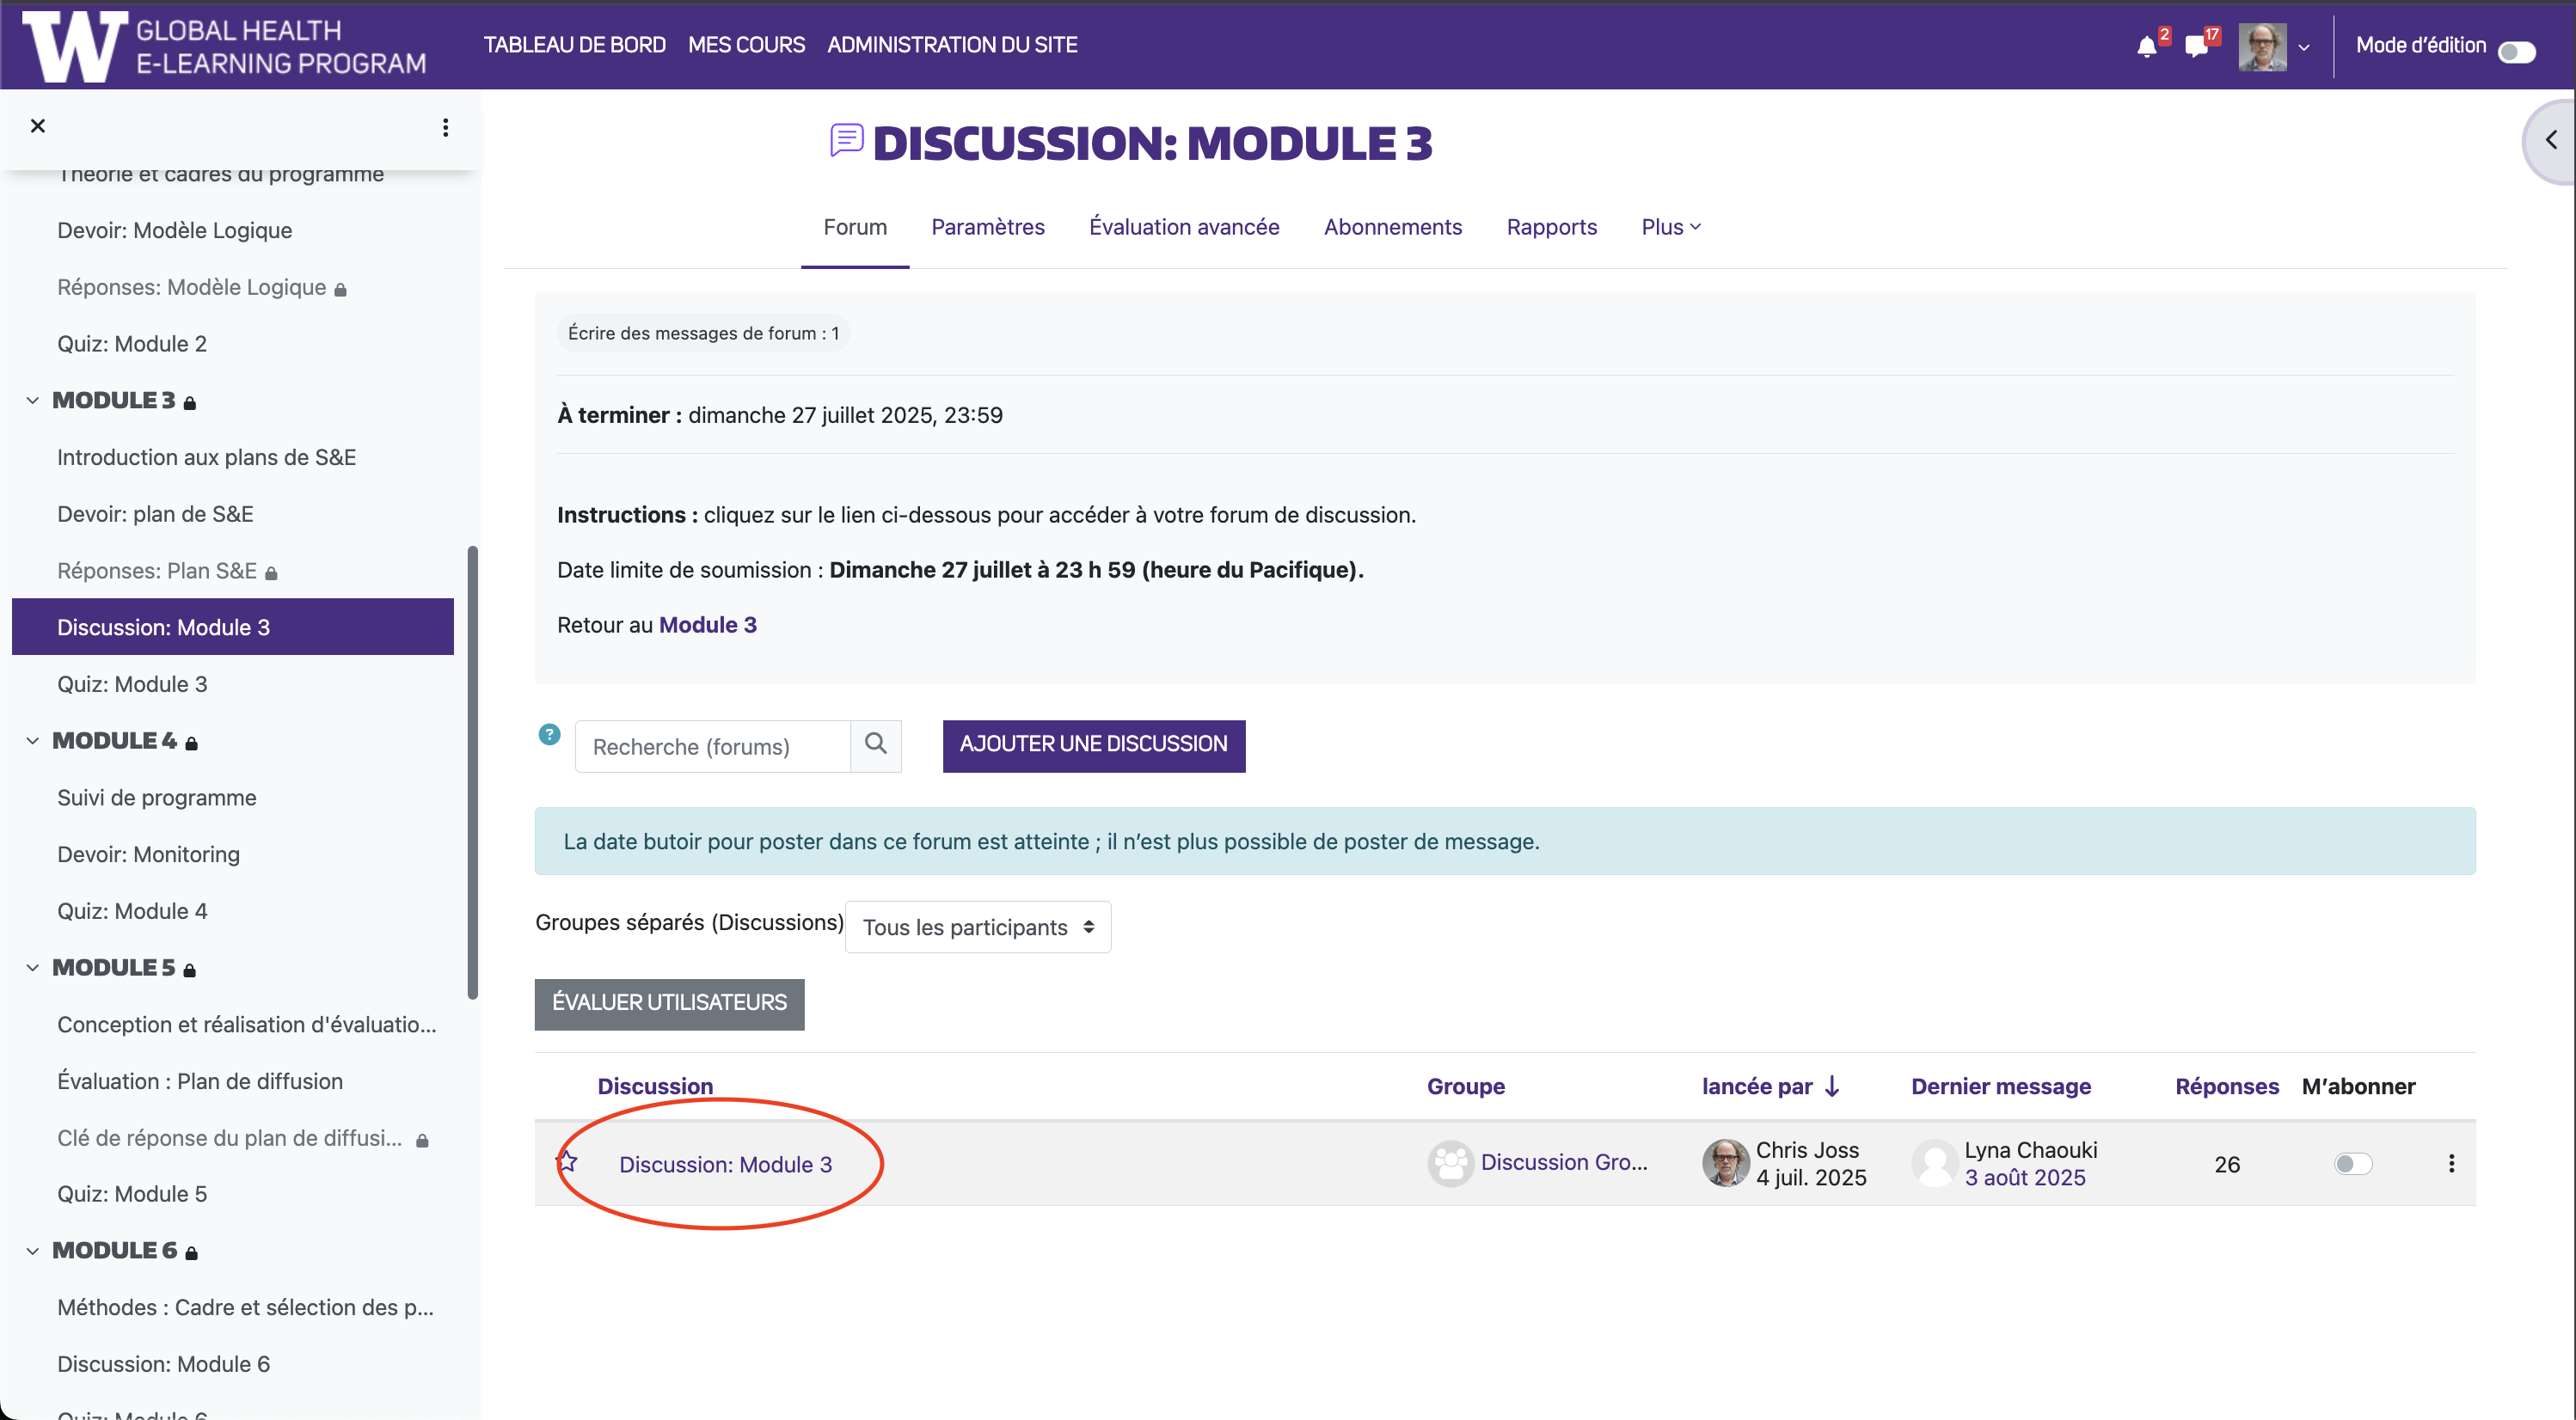Viewport: 2576px width, 1420px height.
Task: Collapse the MODULE 4 section
Action: tap(33, 741)
